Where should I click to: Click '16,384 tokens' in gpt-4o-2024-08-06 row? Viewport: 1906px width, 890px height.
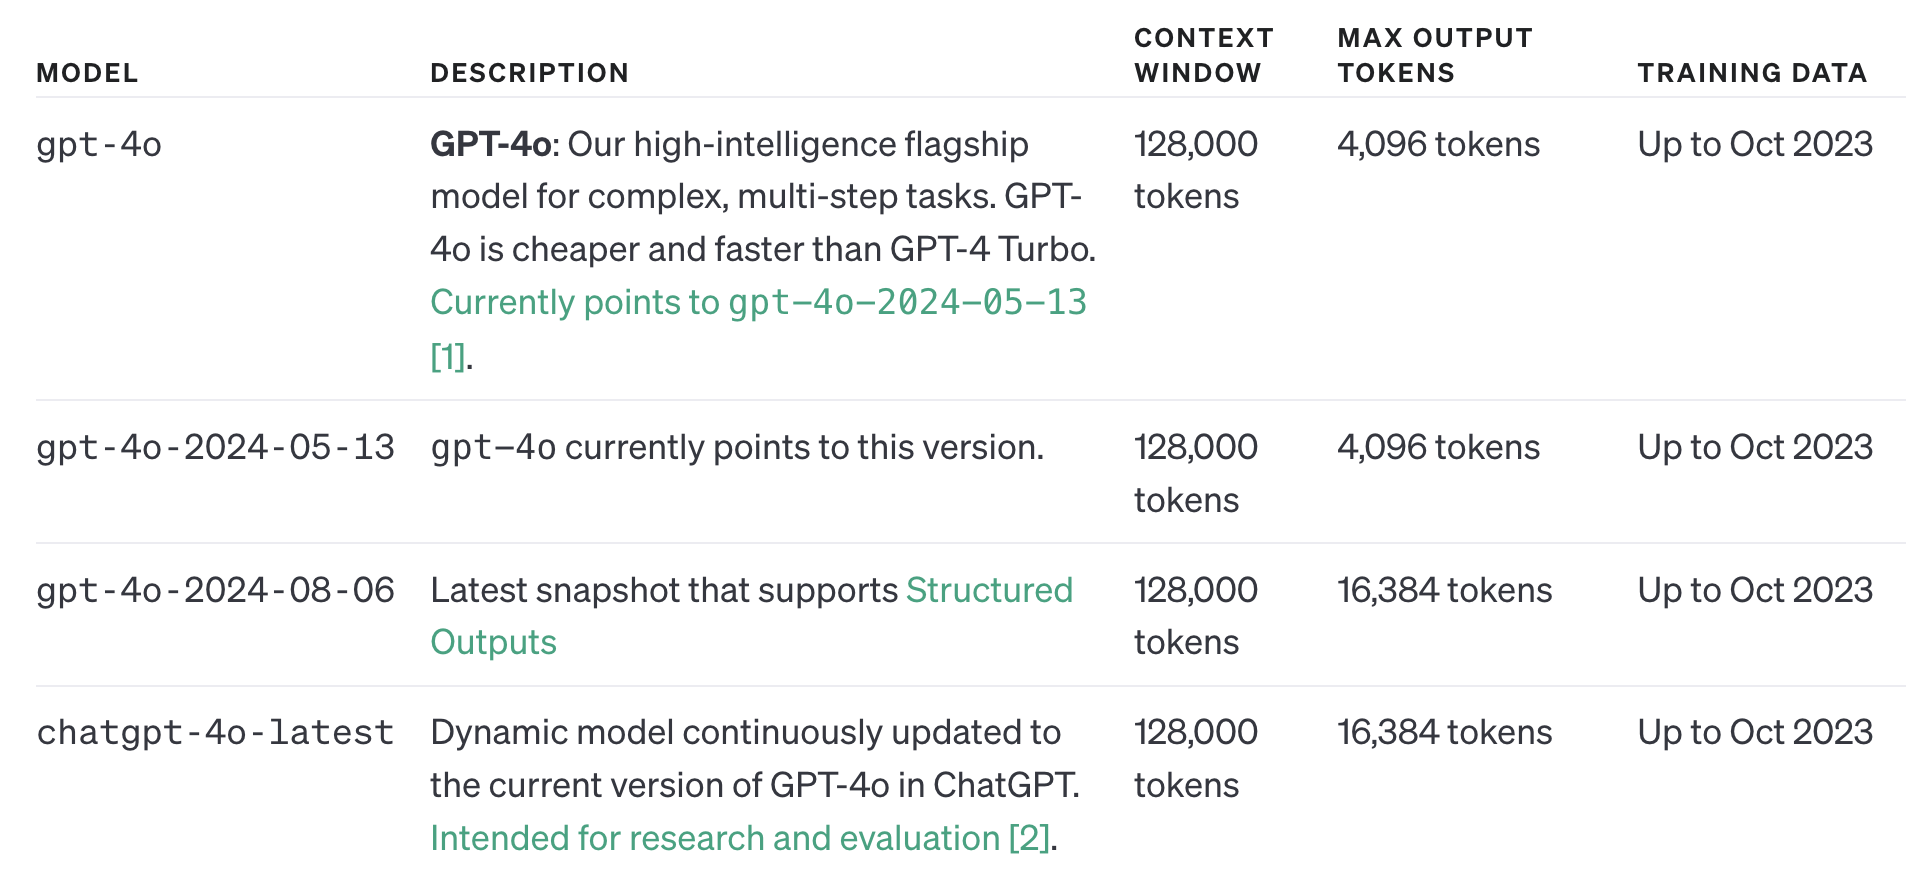[1444, 590]
